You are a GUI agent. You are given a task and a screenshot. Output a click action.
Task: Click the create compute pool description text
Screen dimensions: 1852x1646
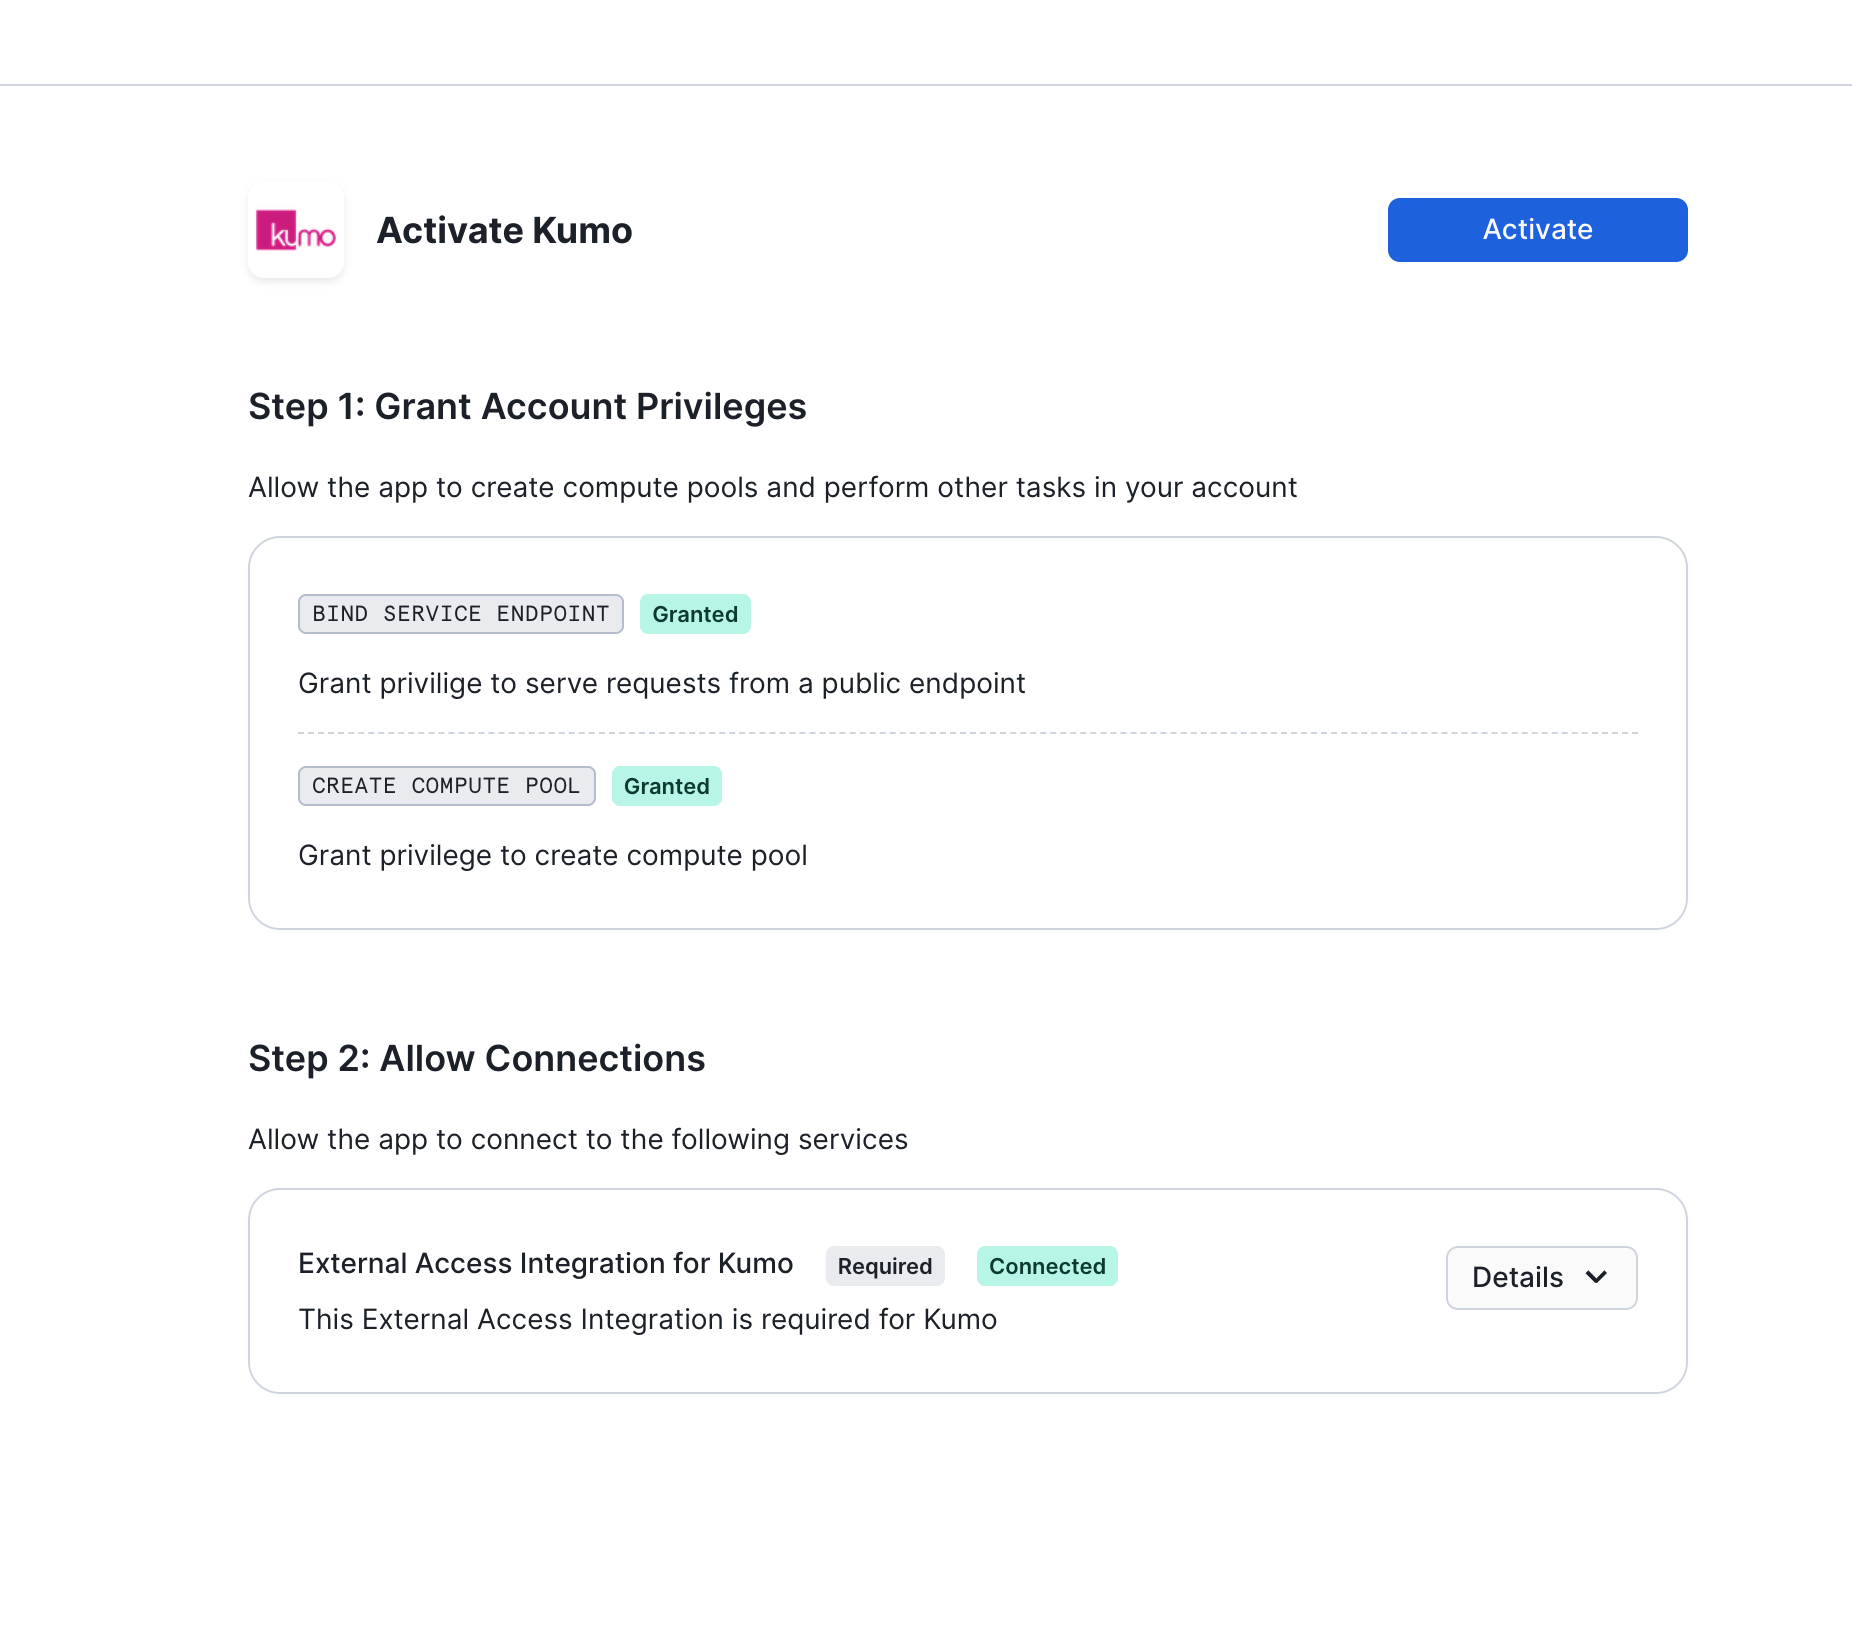point(553,856)
